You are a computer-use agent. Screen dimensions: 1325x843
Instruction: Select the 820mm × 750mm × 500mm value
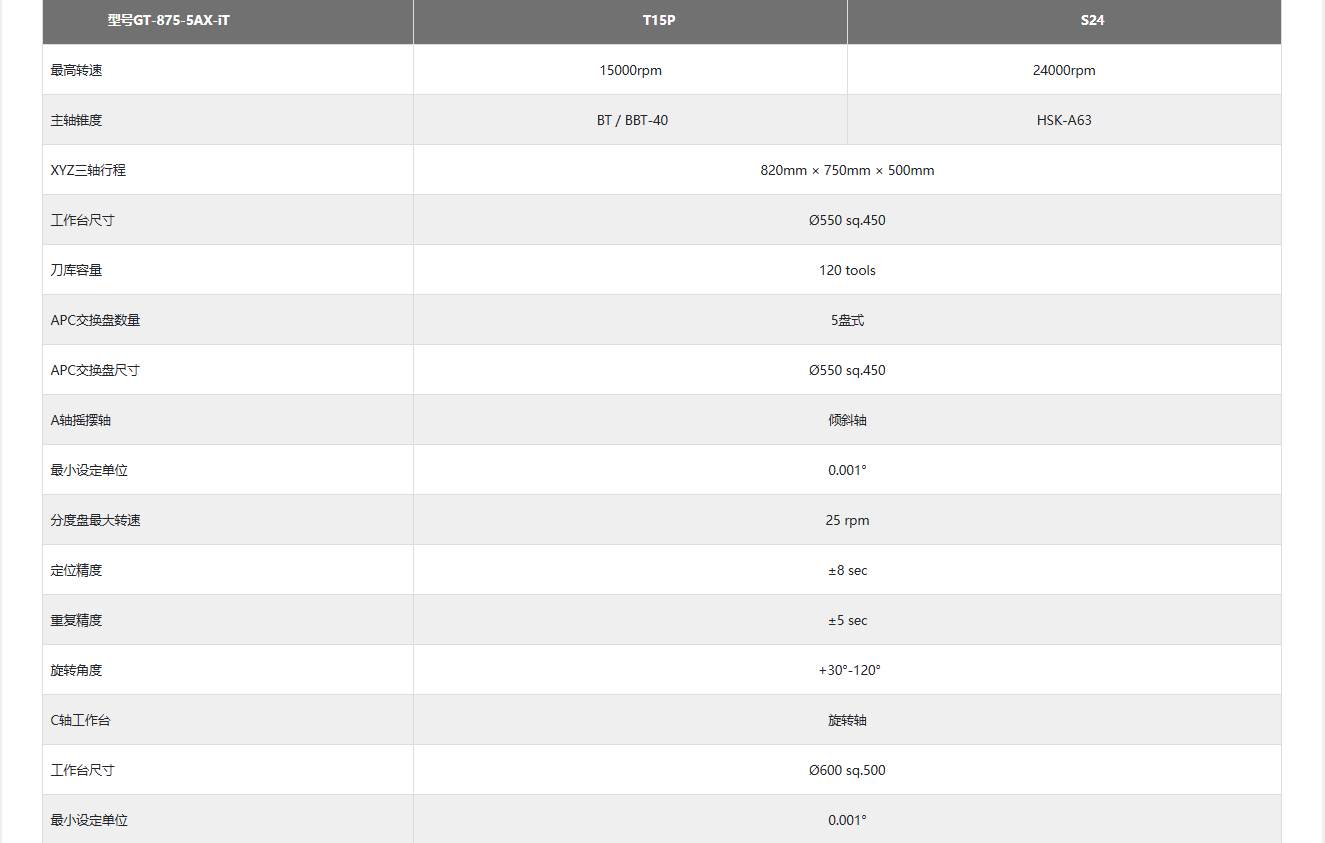[847, 170]
